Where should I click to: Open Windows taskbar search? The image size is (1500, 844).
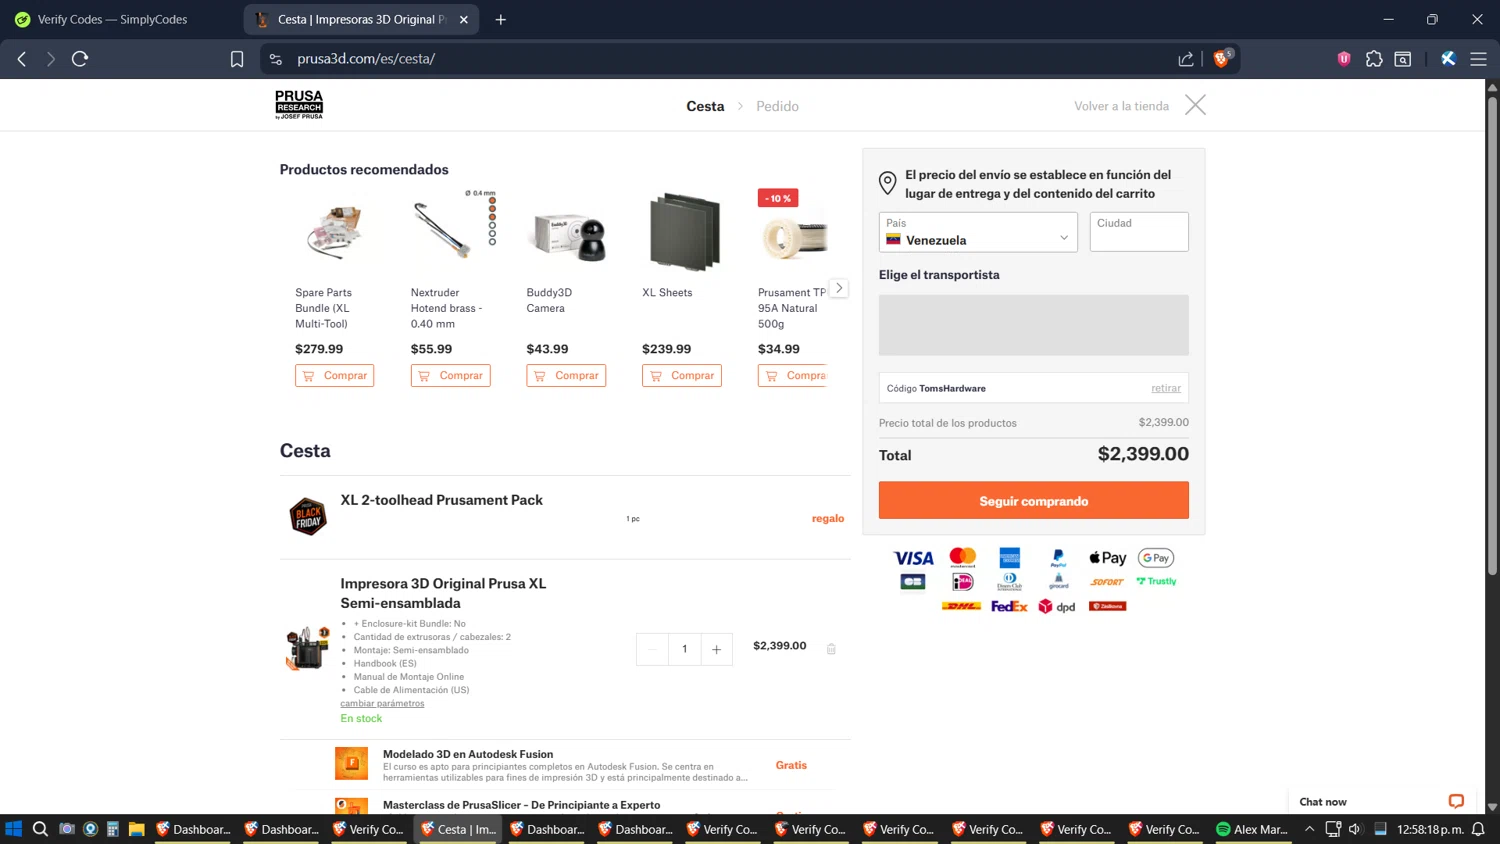pos(40,829)
